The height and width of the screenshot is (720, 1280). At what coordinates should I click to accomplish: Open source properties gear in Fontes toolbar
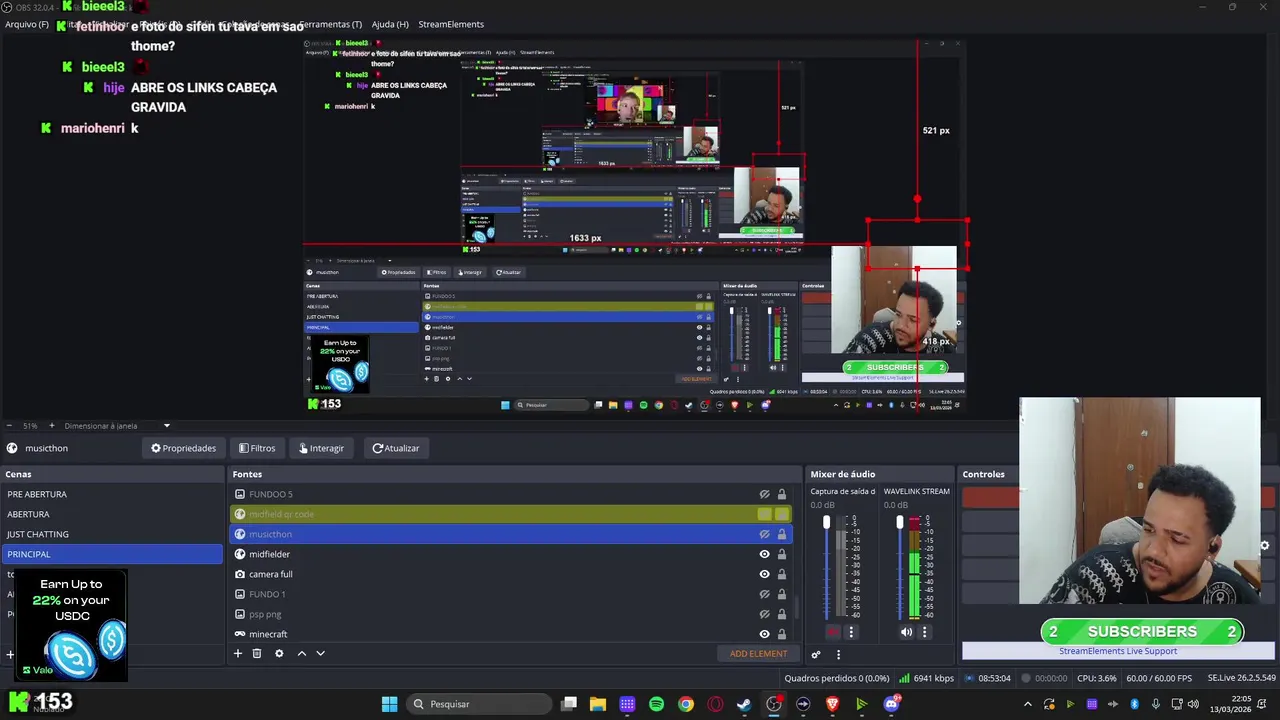pos(279,653)
